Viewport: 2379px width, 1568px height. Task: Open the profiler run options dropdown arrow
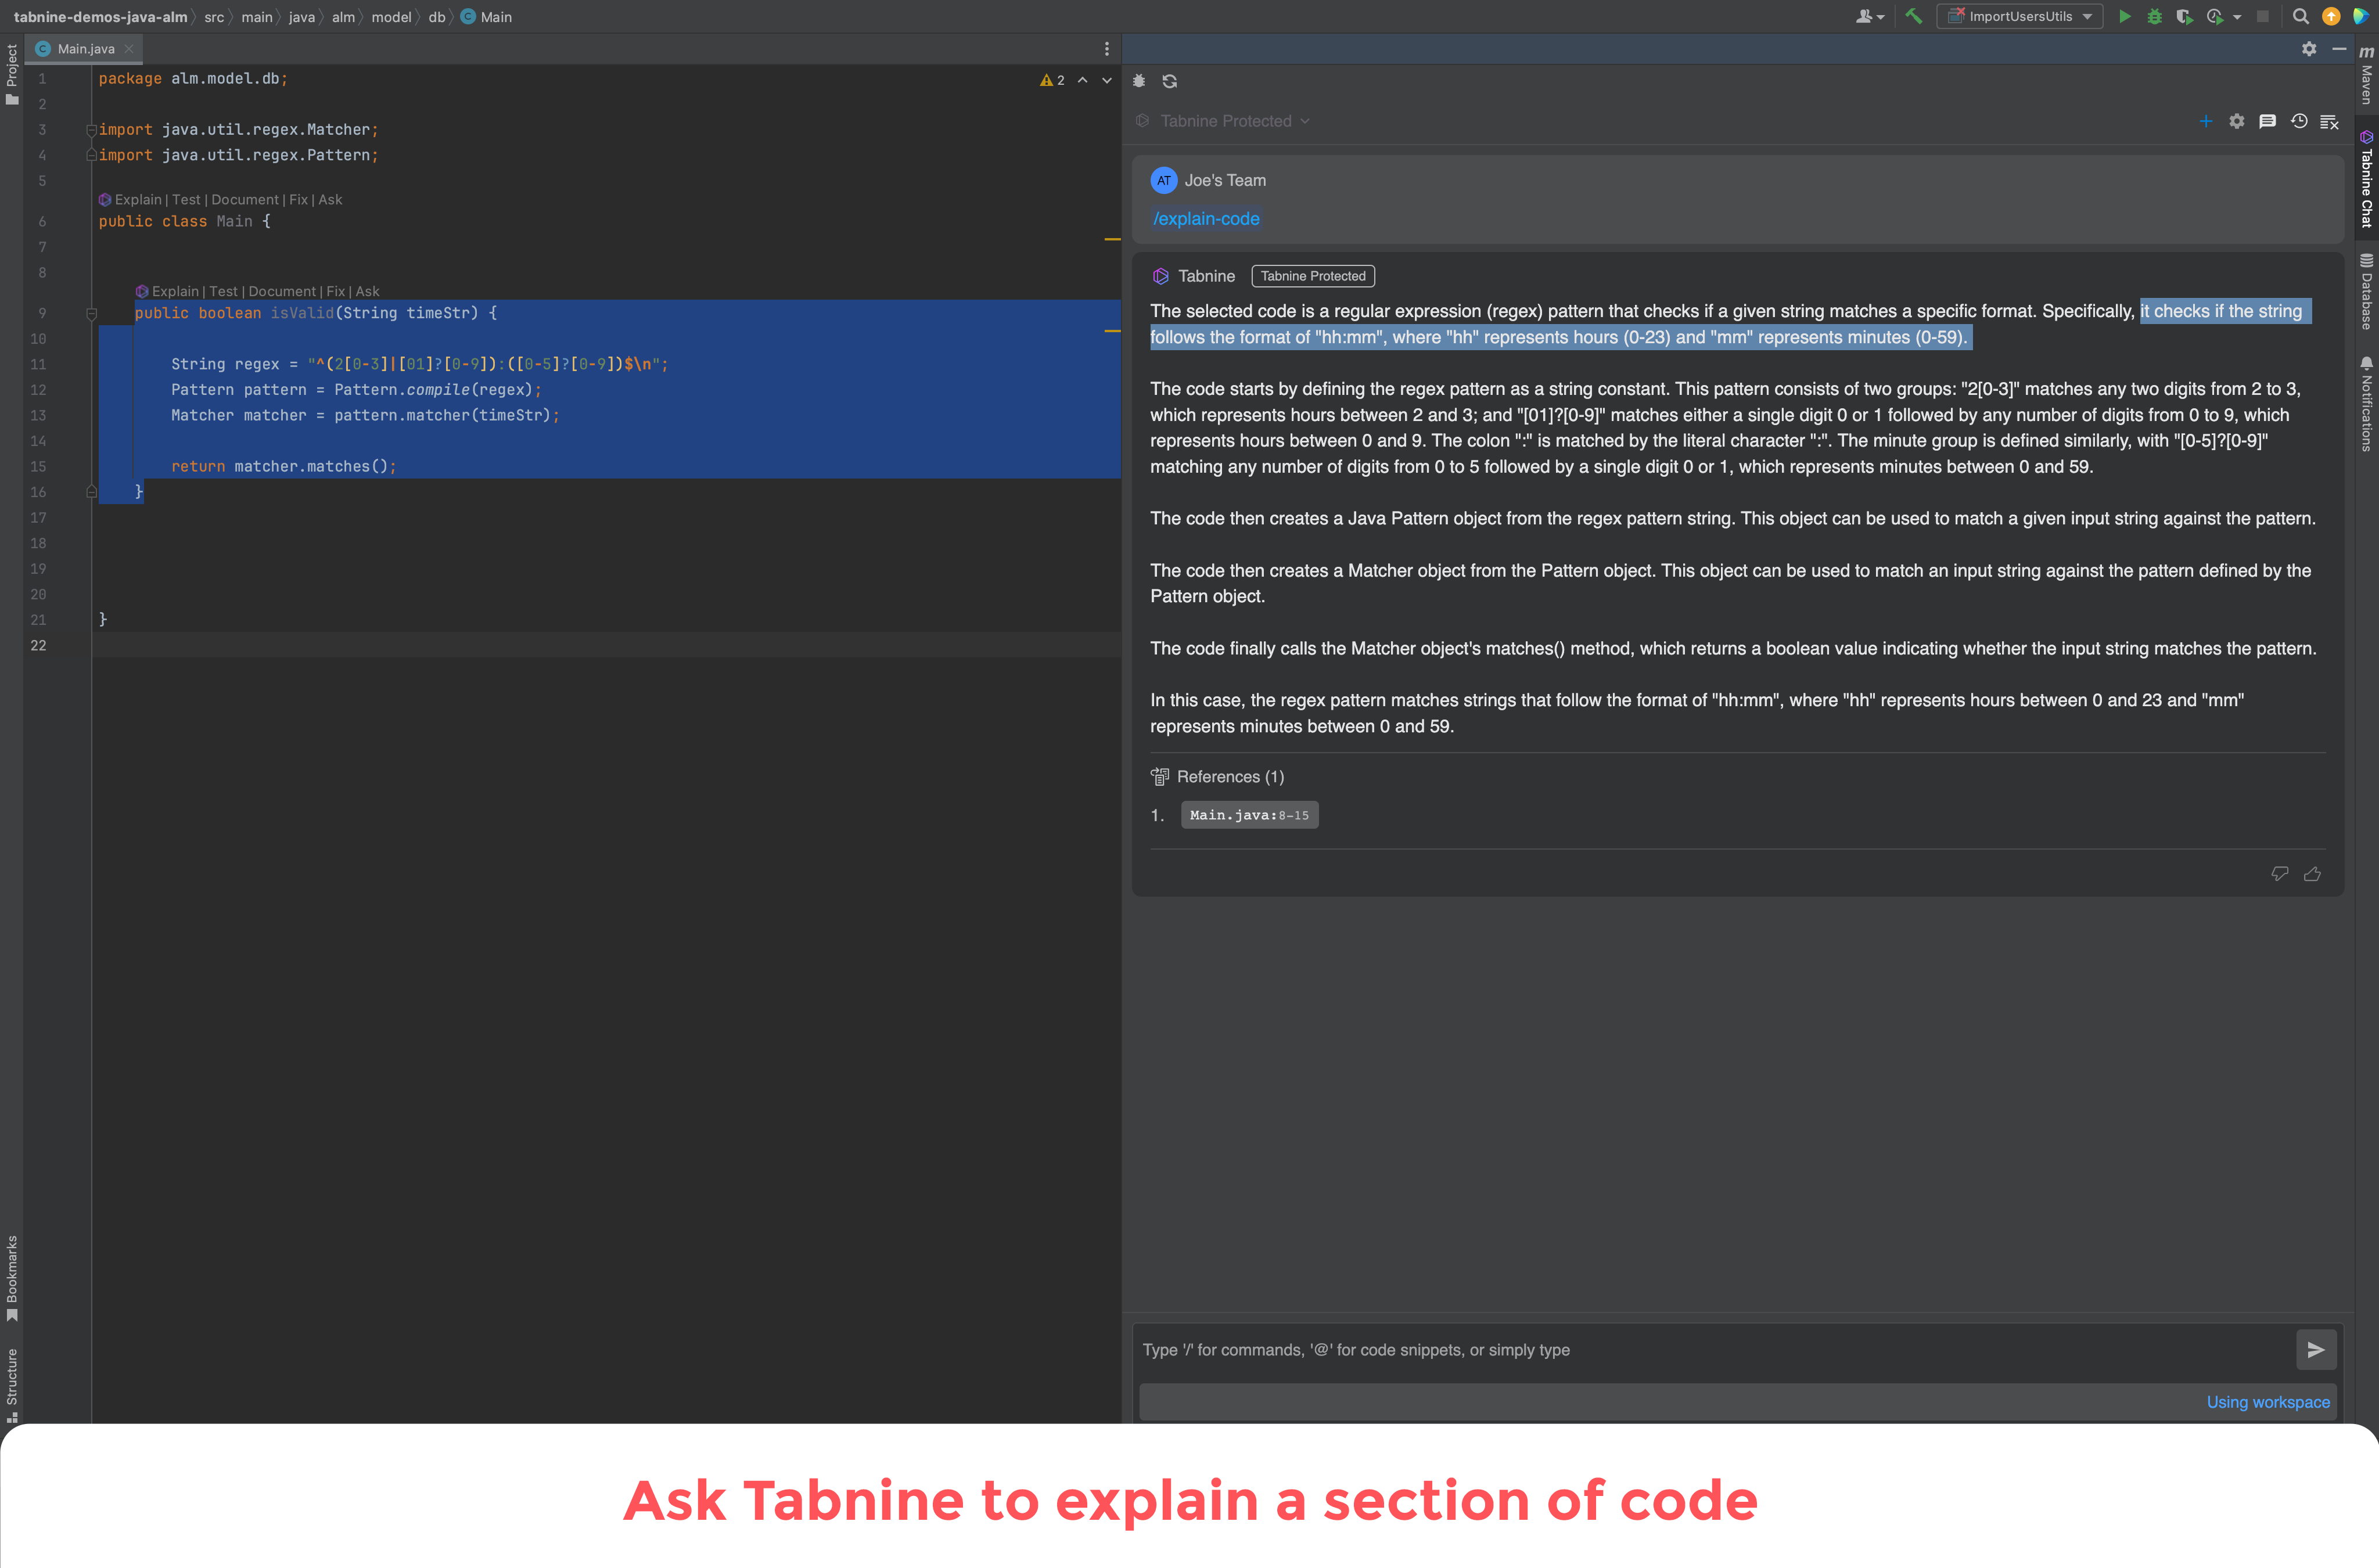click(2237, 17)
